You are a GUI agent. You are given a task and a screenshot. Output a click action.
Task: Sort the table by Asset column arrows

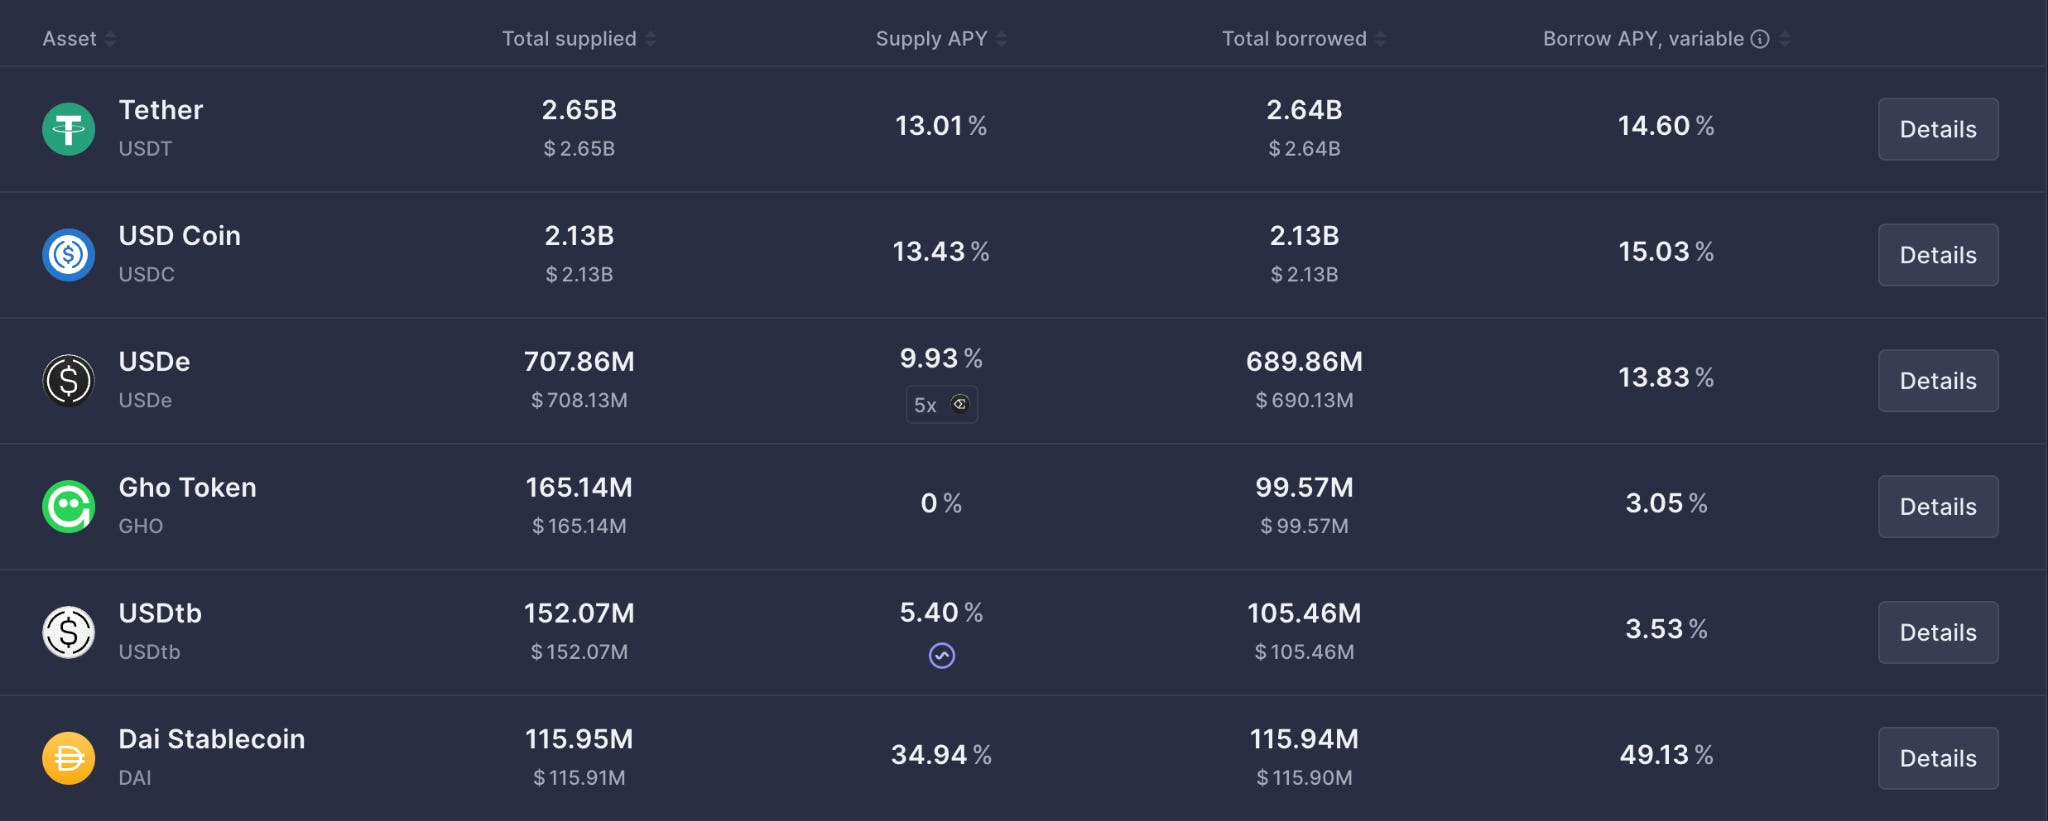coord(110,39)
